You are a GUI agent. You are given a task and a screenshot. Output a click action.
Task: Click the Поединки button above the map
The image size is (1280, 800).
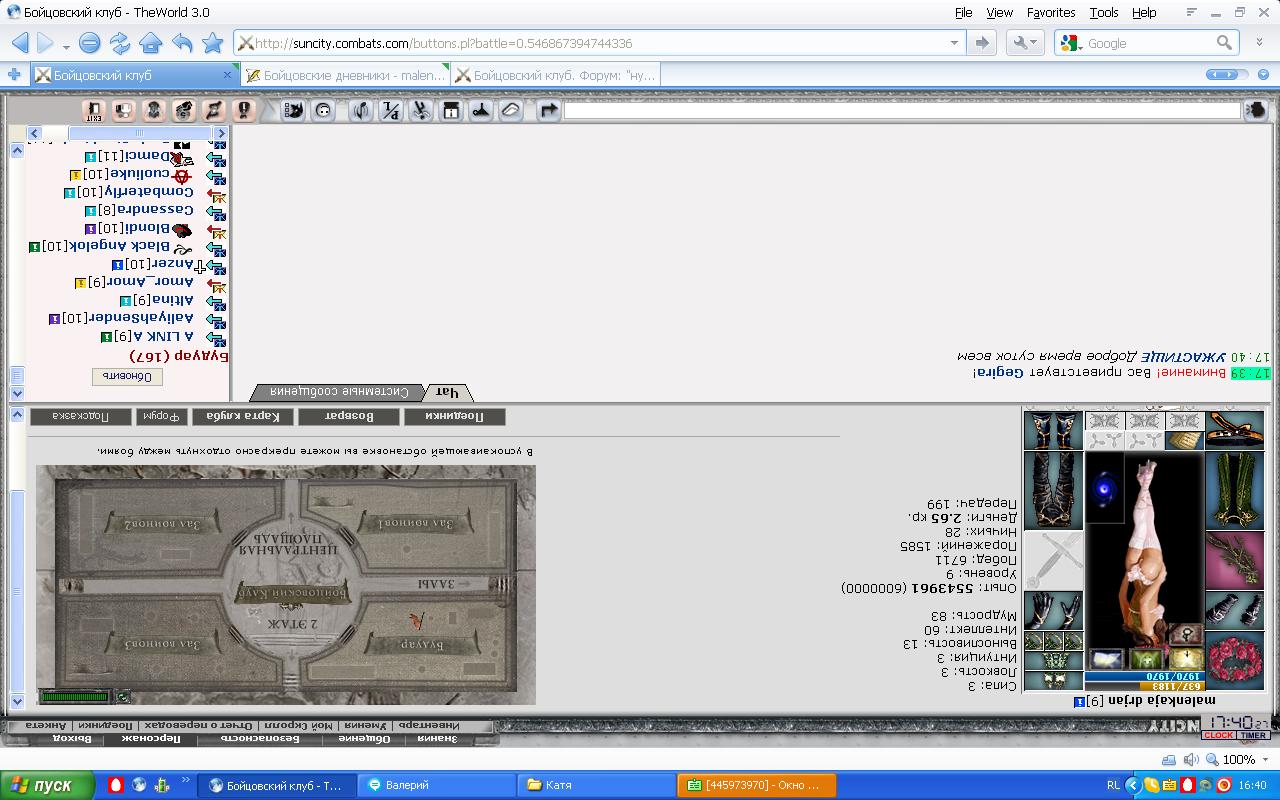click(455, 416)
